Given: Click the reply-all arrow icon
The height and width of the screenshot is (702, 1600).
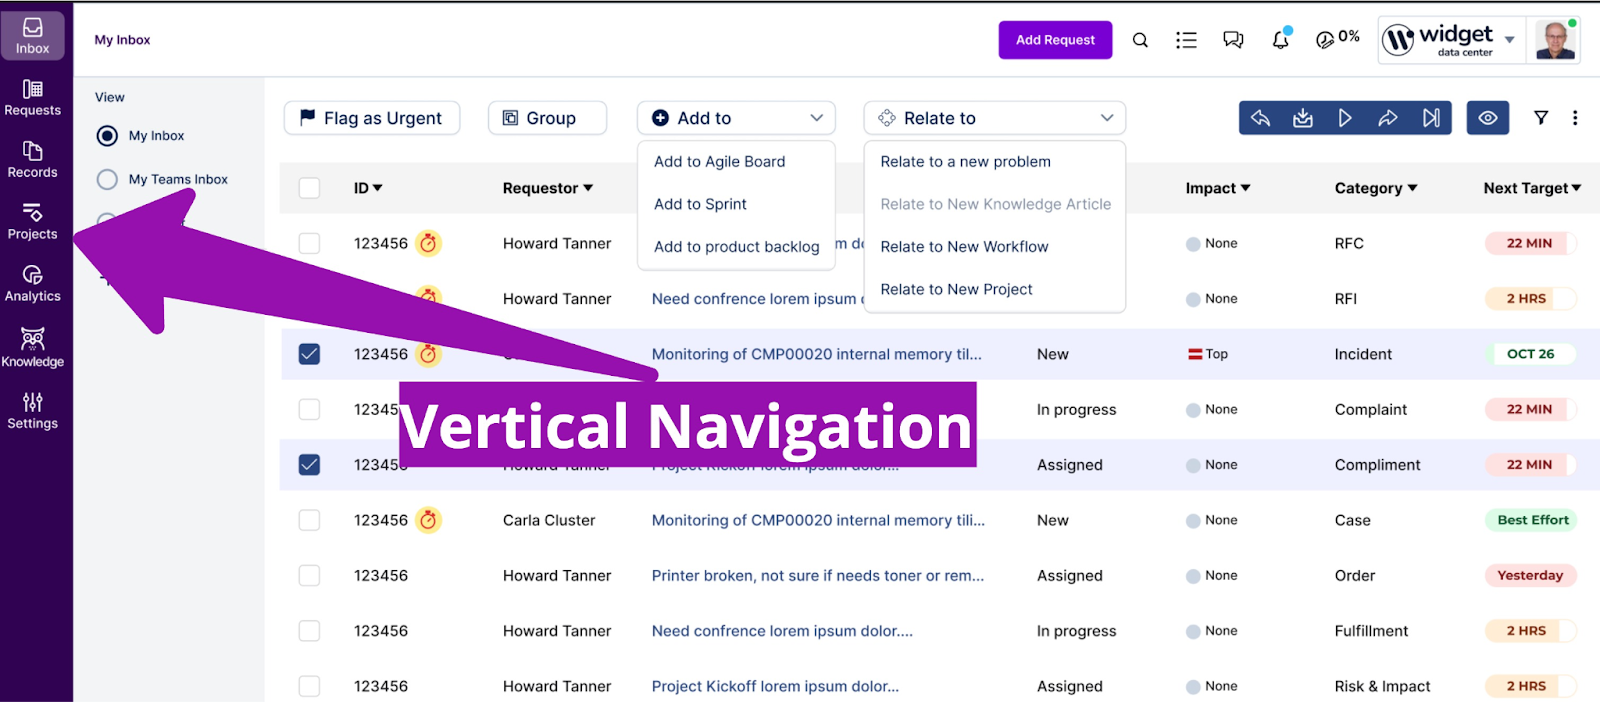Looking at the screenshot, I should (1260, 118).
